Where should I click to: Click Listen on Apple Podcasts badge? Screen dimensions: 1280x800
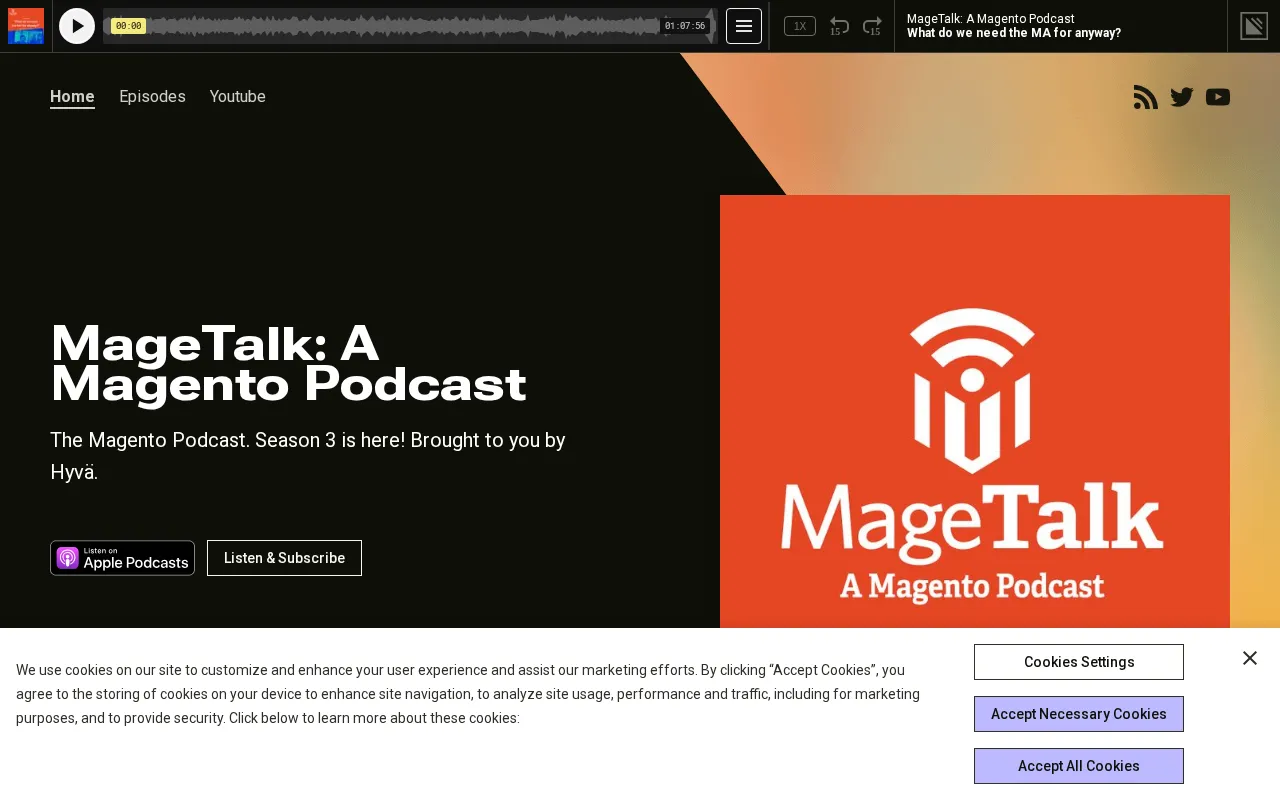[x=122, y=558]
